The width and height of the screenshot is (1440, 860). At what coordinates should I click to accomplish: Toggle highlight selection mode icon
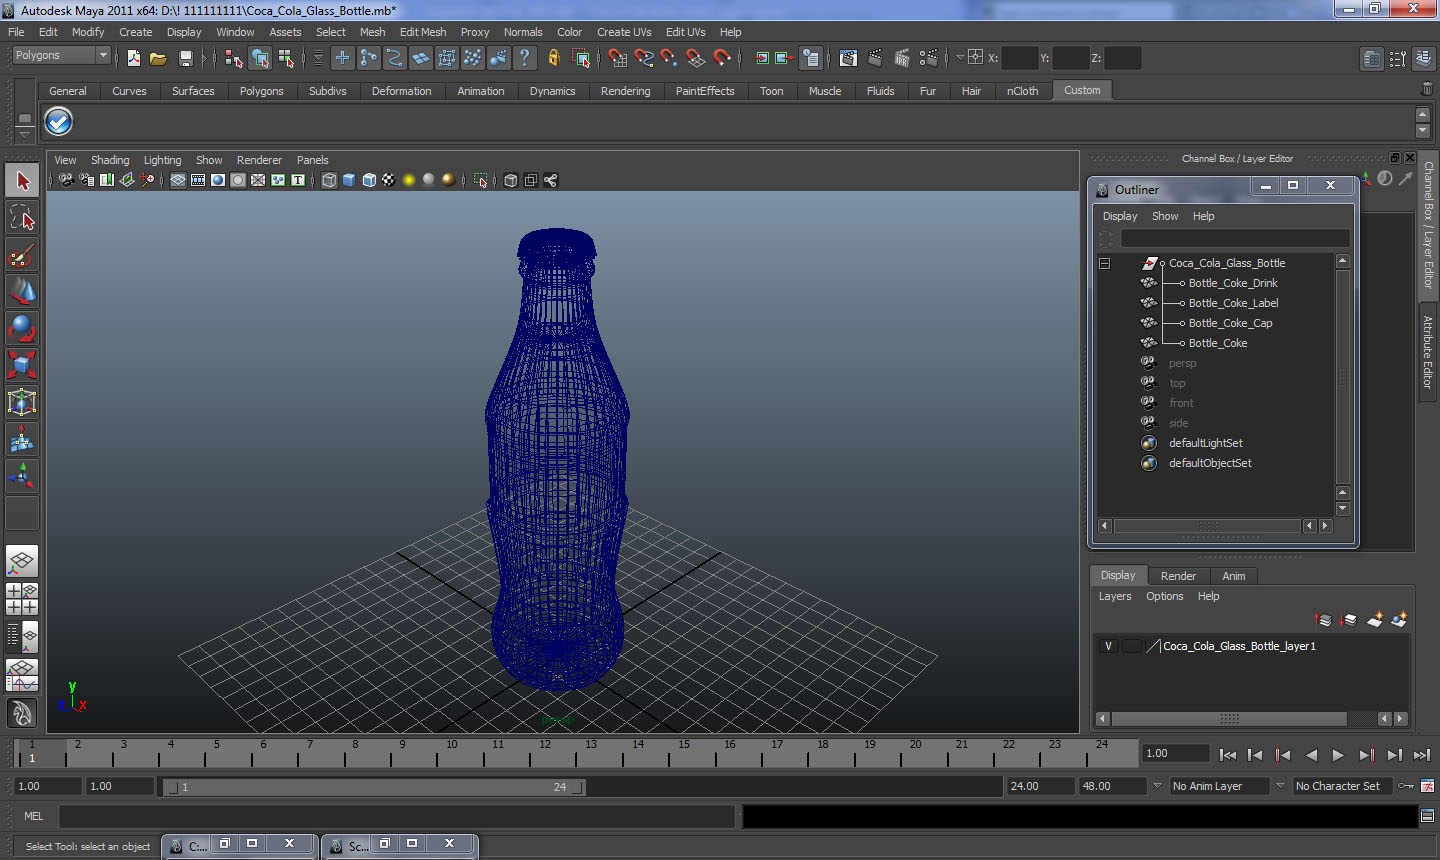pyautogui.click(x=581, y=58)
